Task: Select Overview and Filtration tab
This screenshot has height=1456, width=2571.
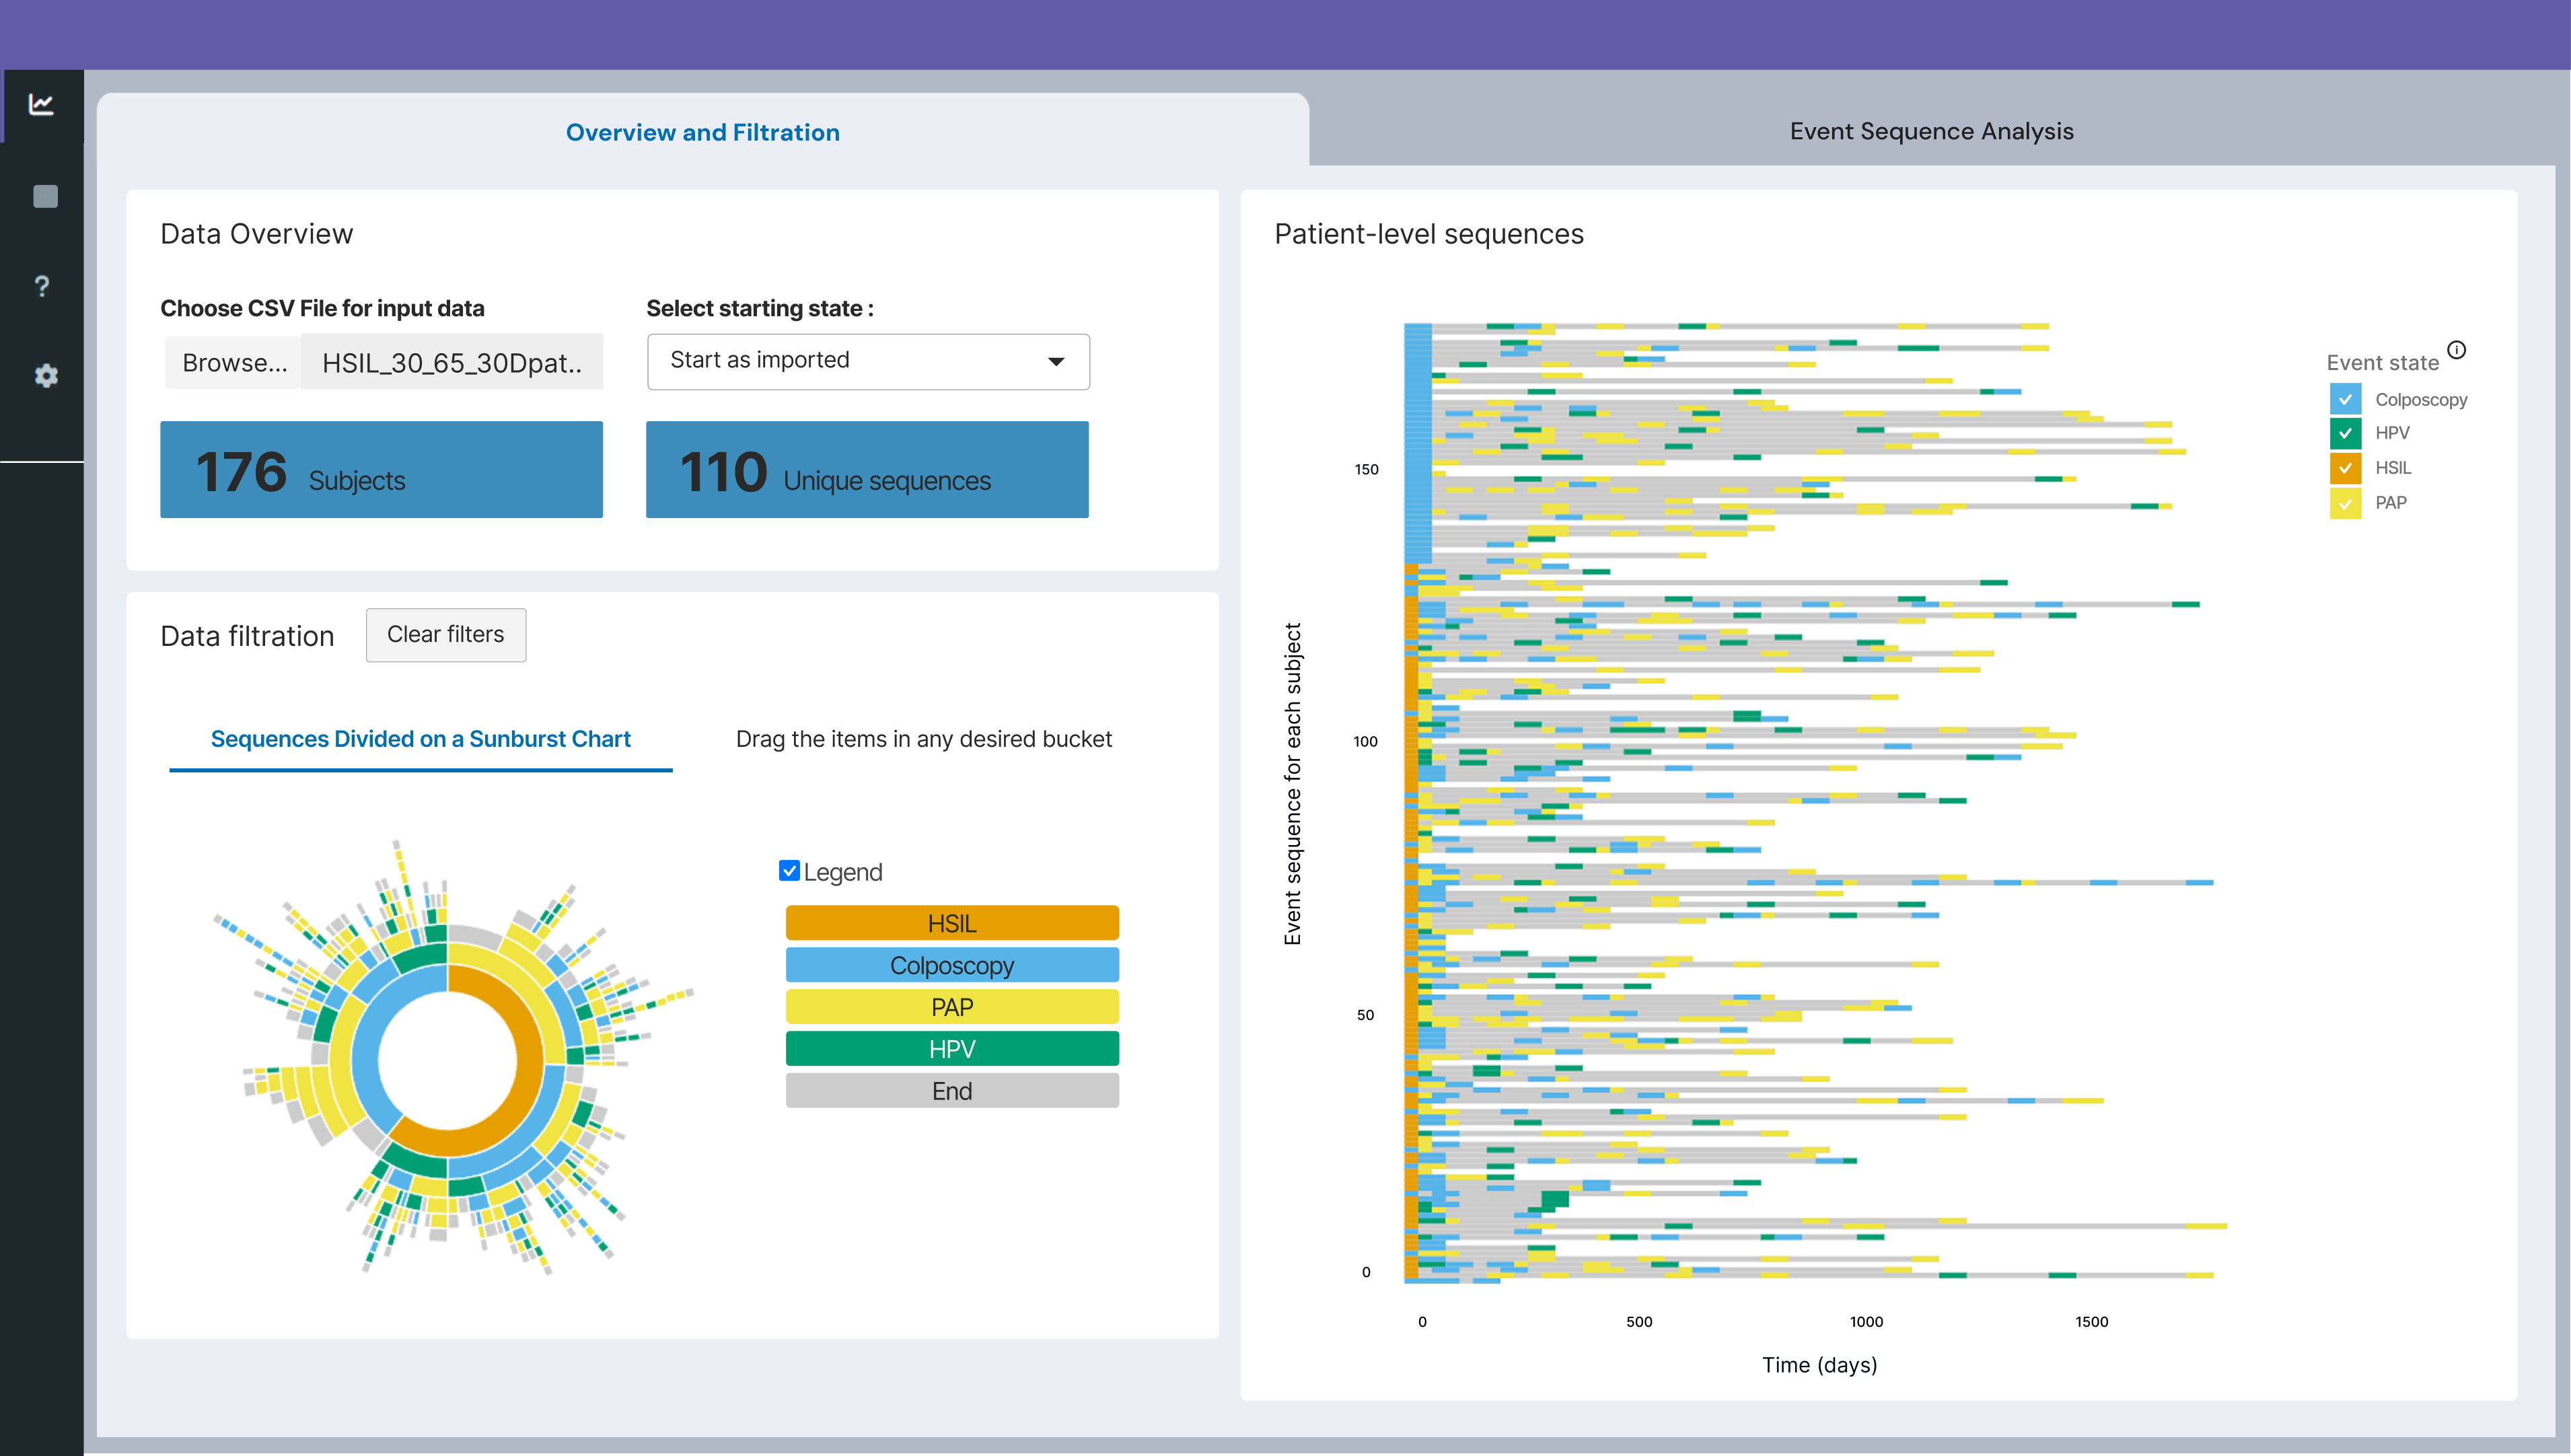Action: 702,132
